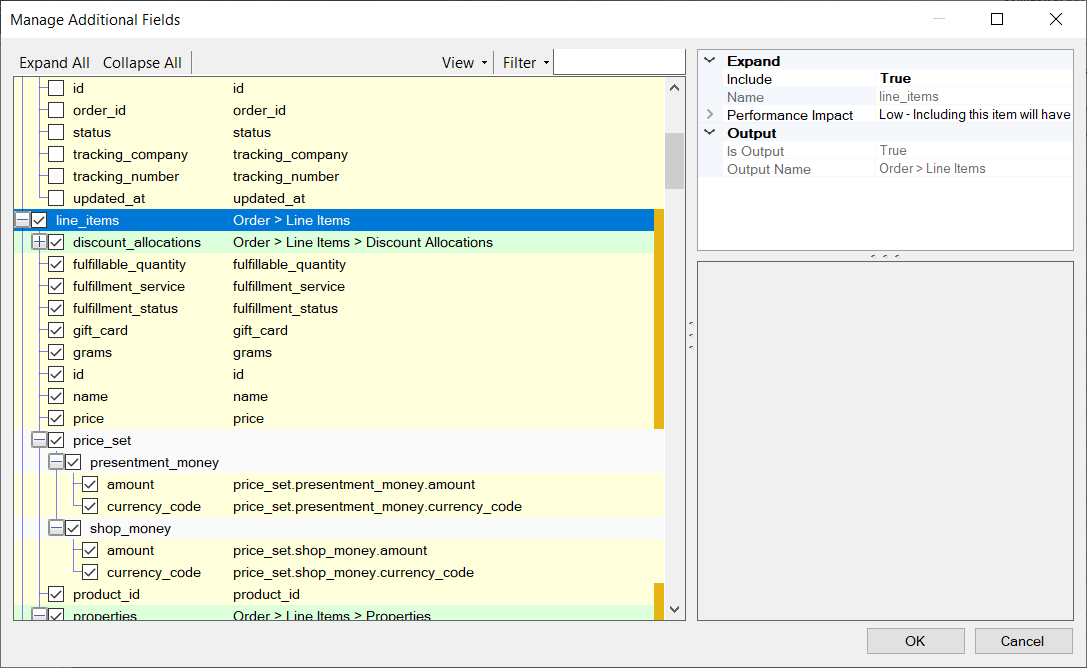Expand the discount_allocations node

(x=38, y=242)
